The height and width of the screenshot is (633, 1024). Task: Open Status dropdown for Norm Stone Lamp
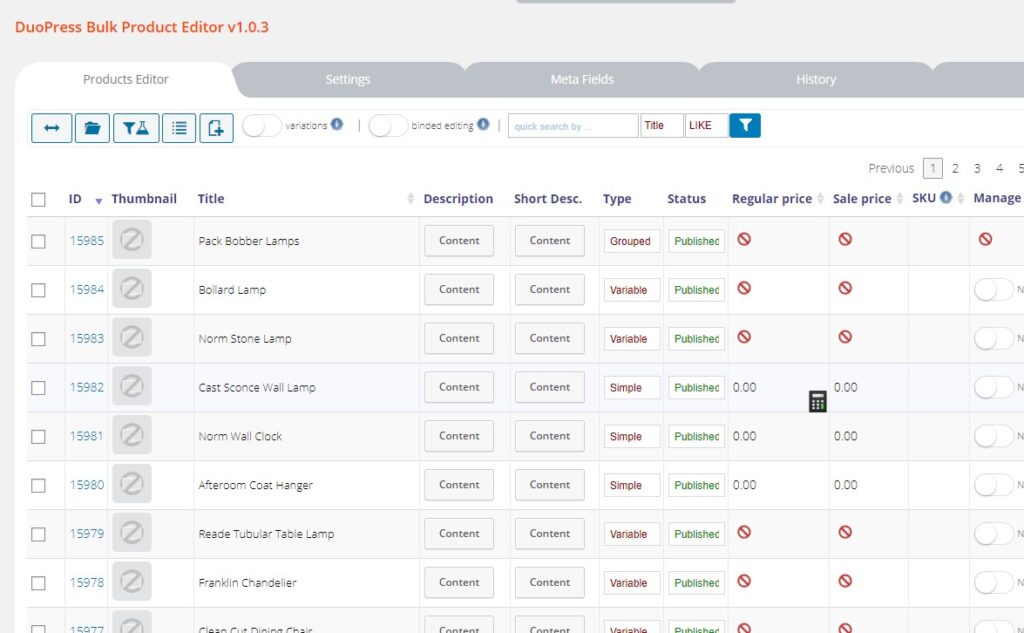click(x=696, y=339)
